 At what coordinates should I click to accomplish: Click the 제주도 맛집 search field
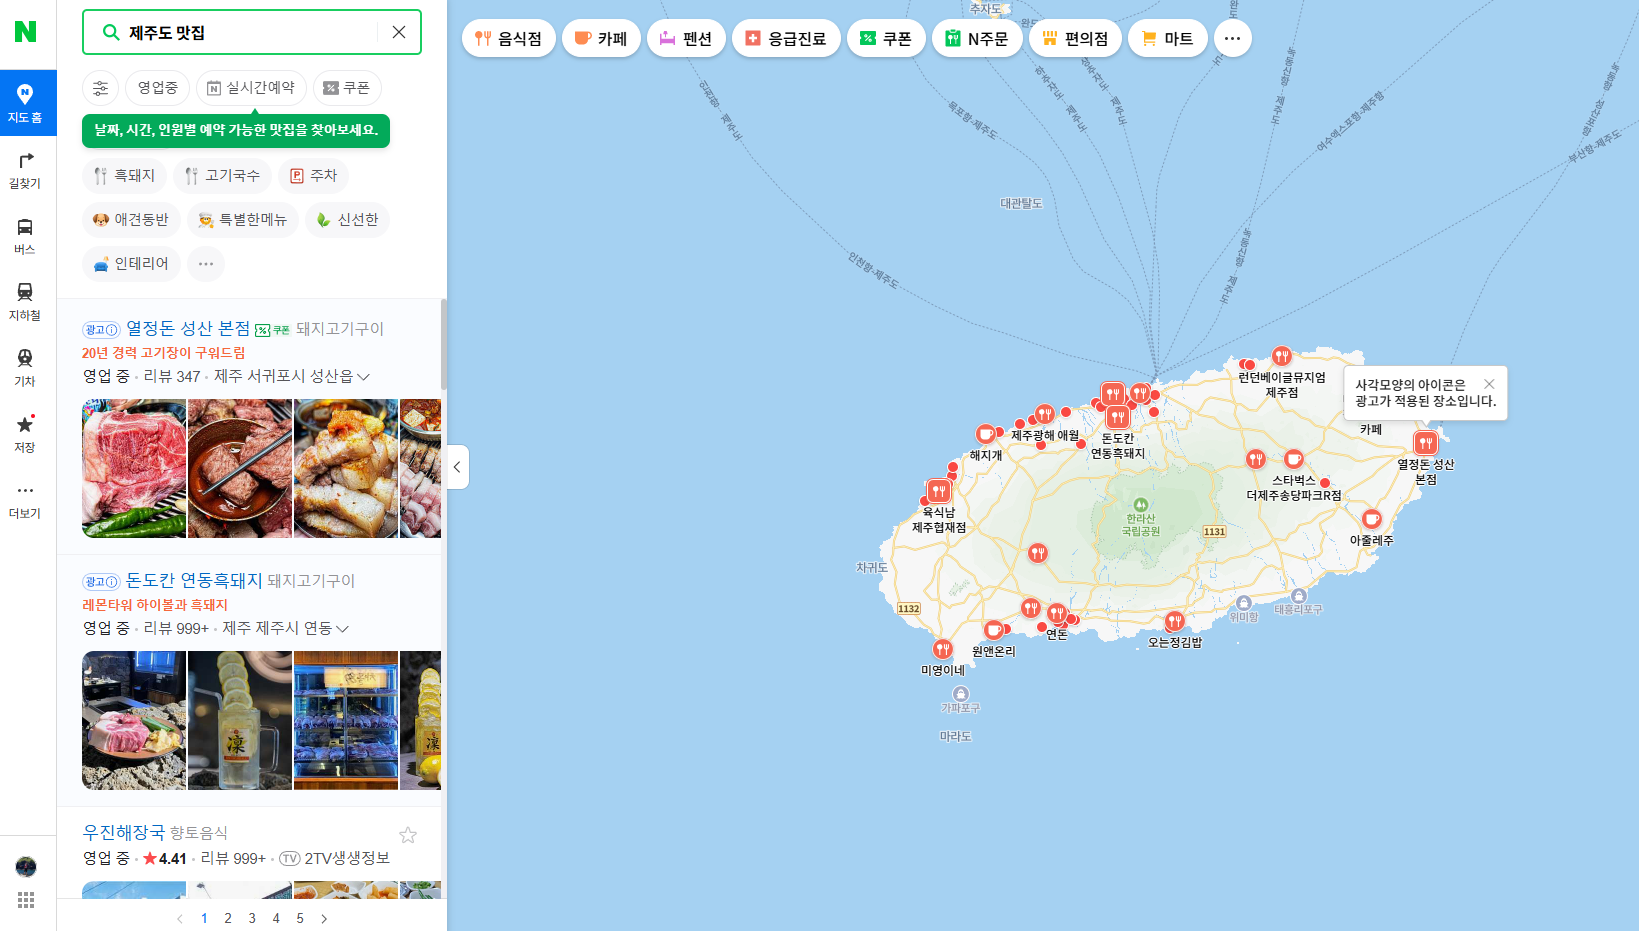(252, 32)
